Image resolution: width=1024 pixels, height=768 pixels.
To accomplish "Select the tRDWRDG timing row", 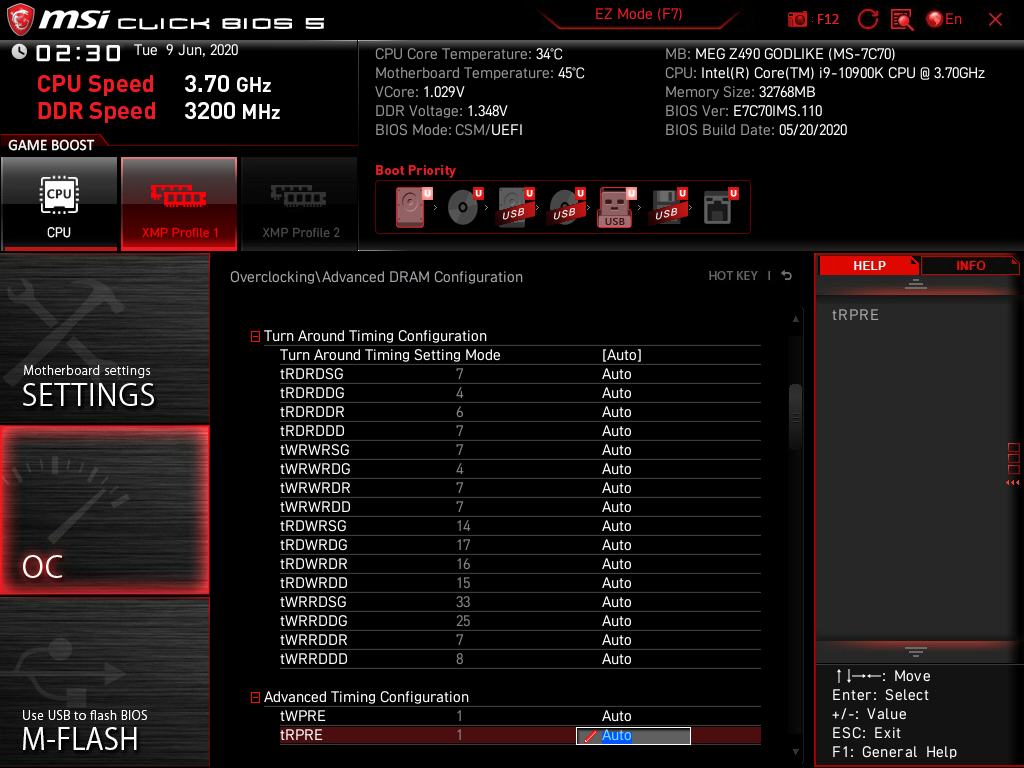I will (520, 545).
